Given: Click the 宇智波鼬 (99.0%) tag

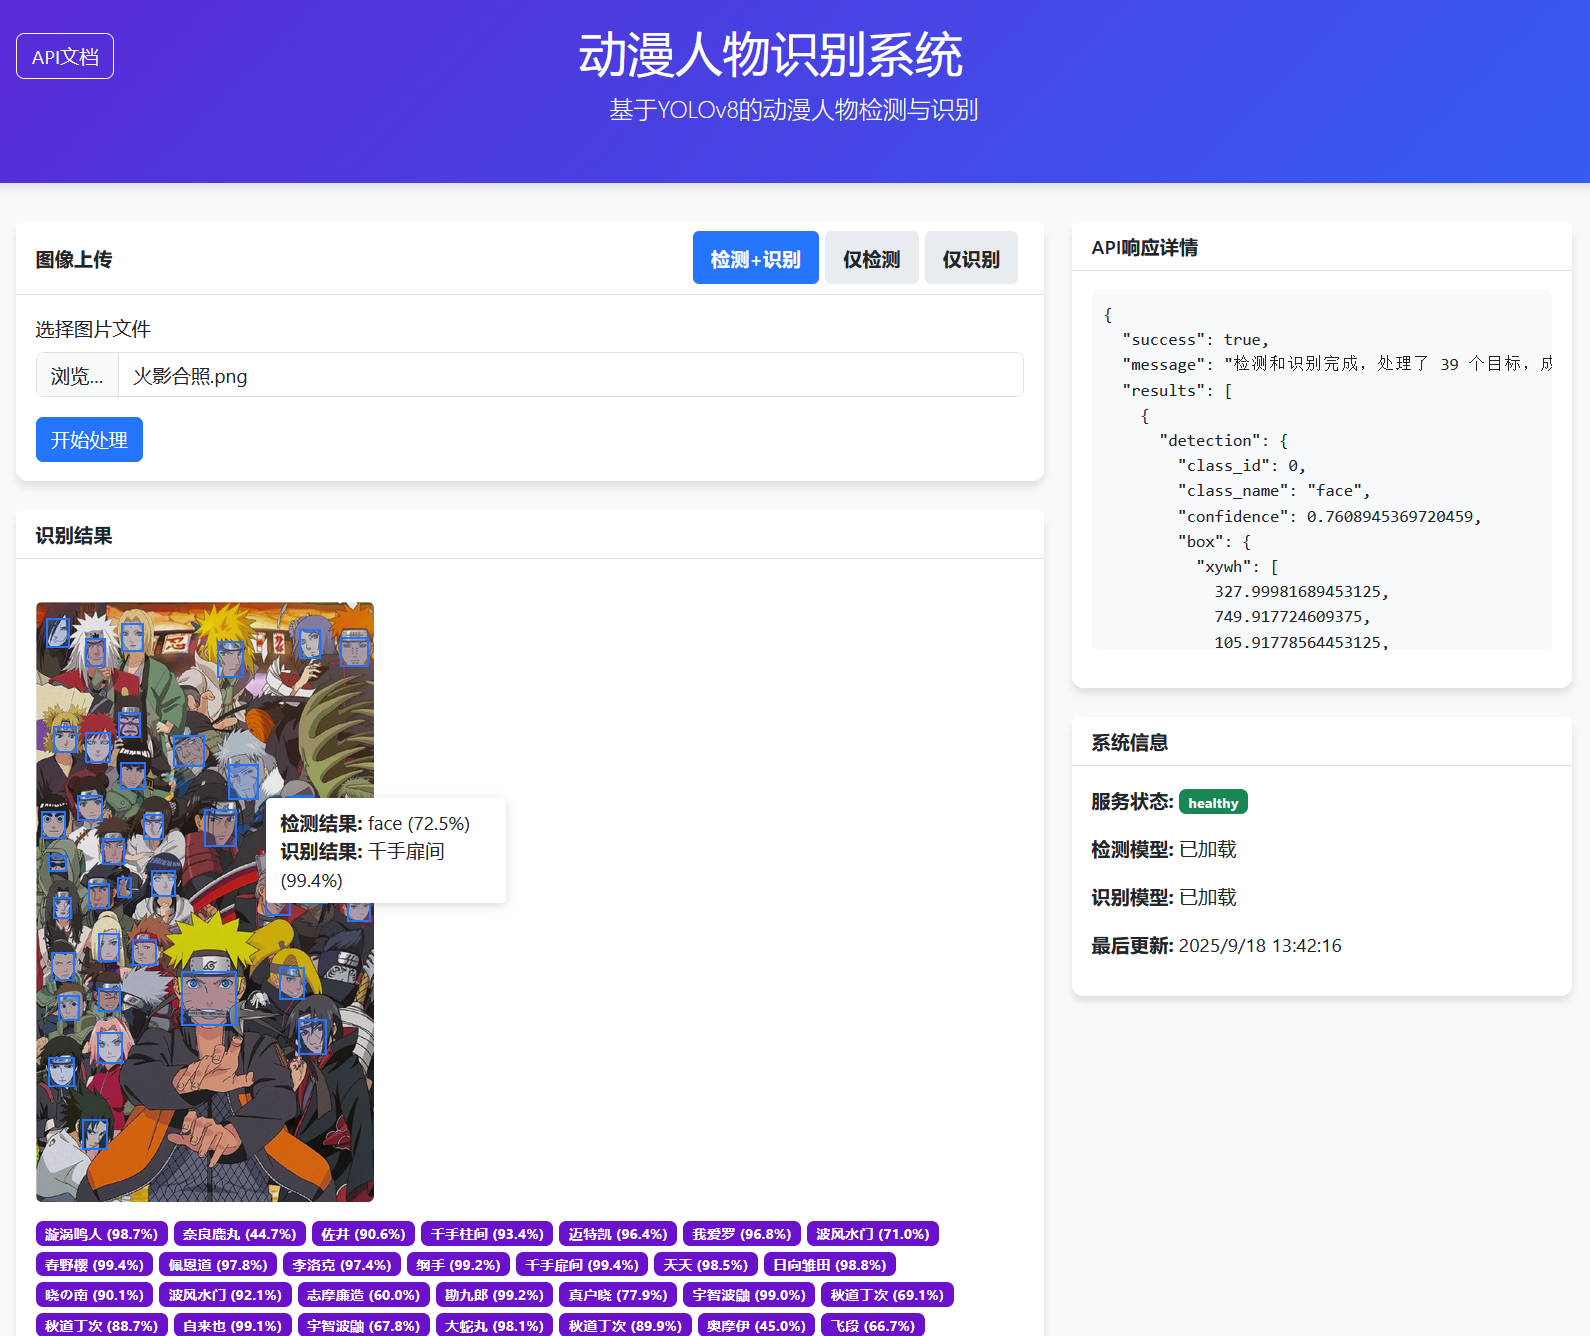Looking at the screenshot, I should pos(749,1295).
